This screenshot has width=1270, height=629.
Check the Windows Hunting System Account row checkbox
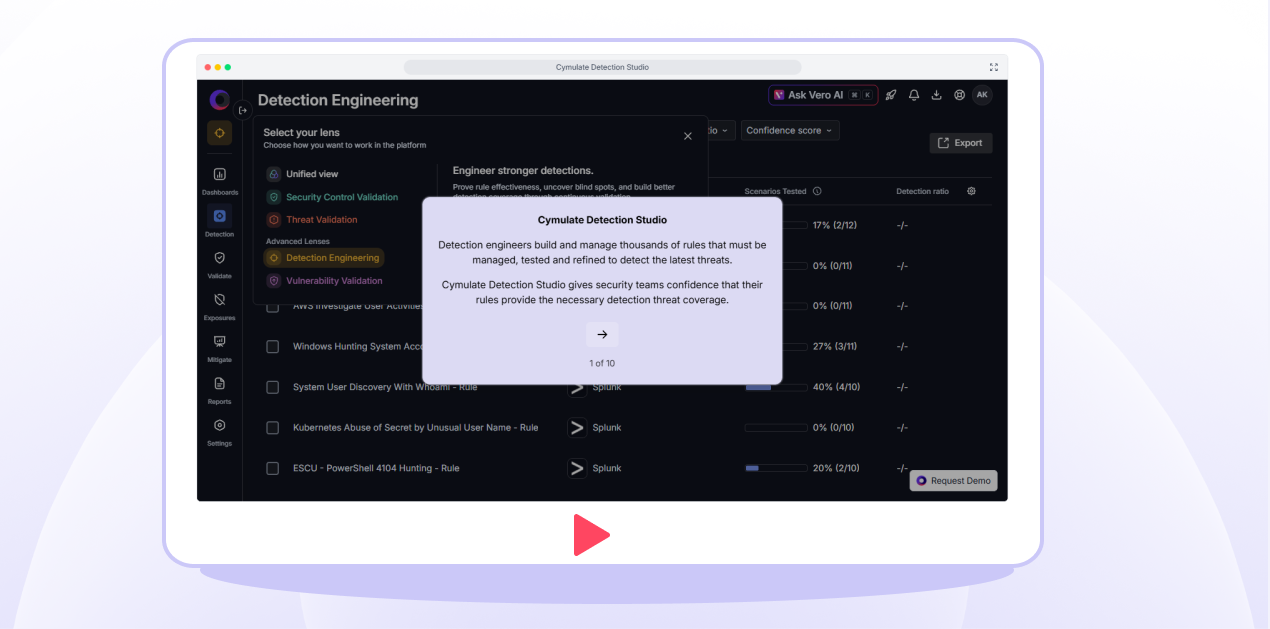272,347
